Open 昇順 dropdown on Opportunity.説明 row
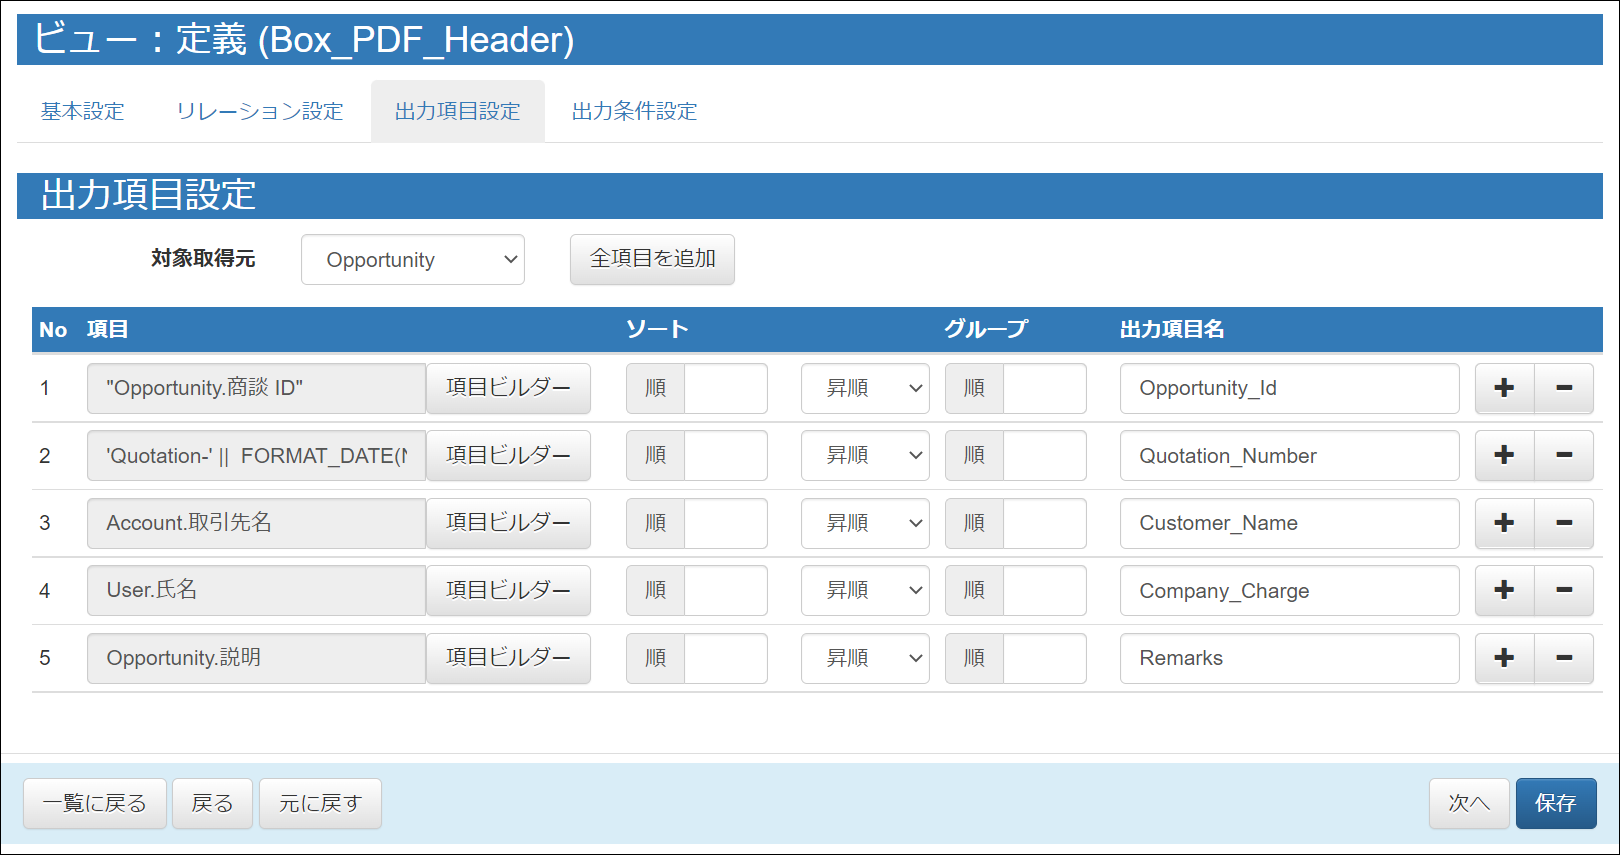 pyautogui.click(x=865, y=658)
